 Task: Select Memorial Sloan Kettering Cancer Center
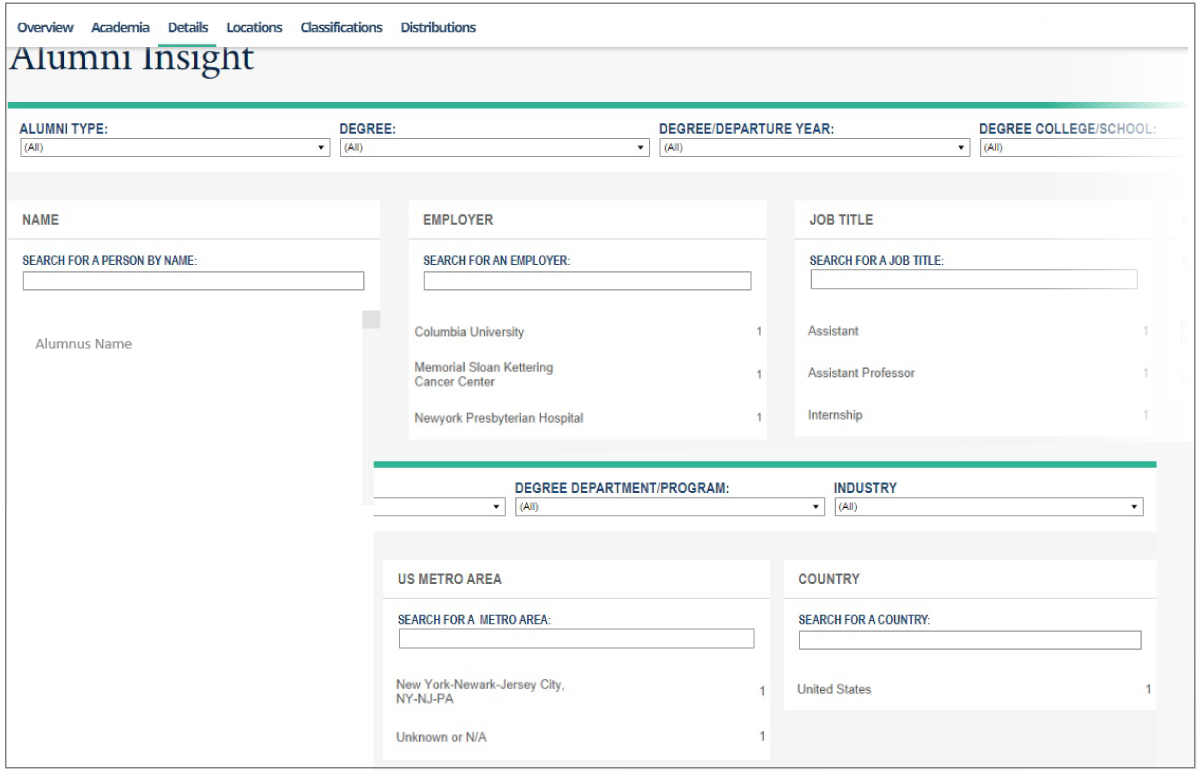click(x=484, y=374)
